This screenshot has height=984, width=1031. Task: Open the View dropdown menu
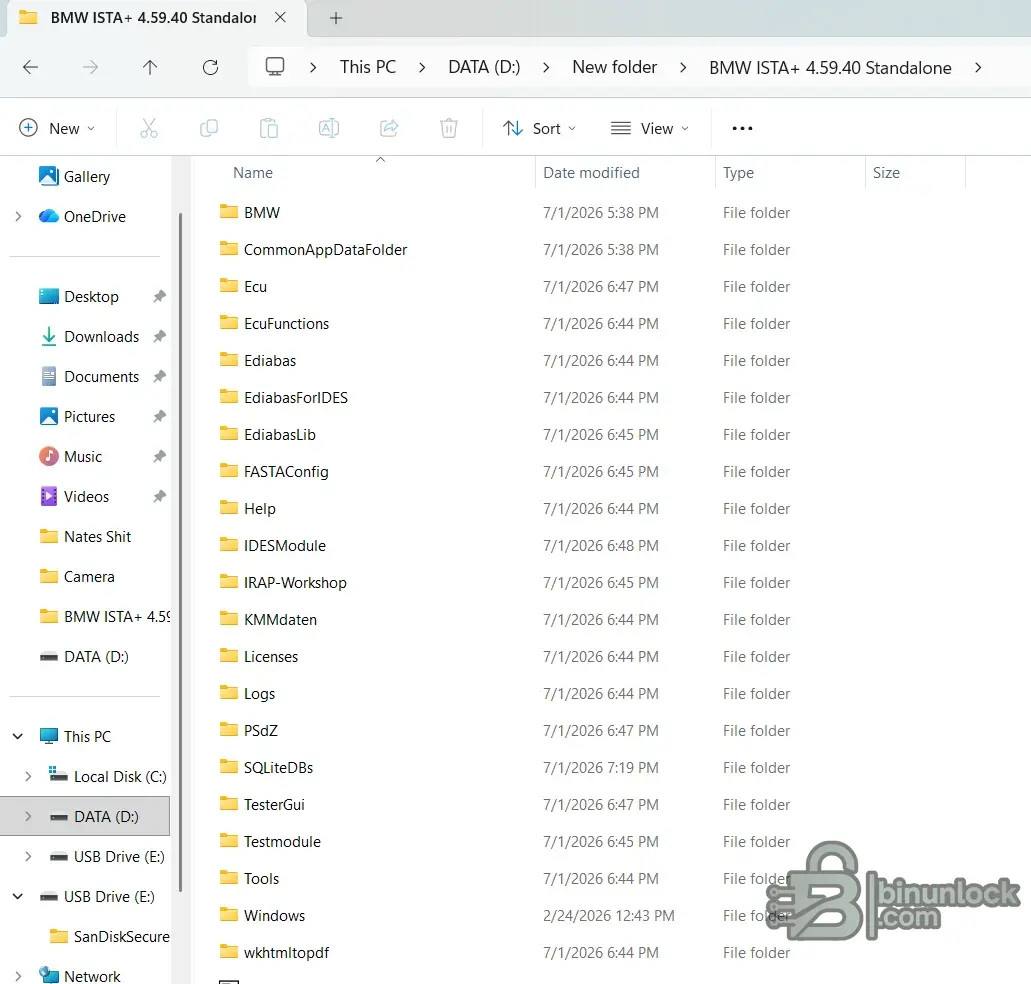[650, 128]
